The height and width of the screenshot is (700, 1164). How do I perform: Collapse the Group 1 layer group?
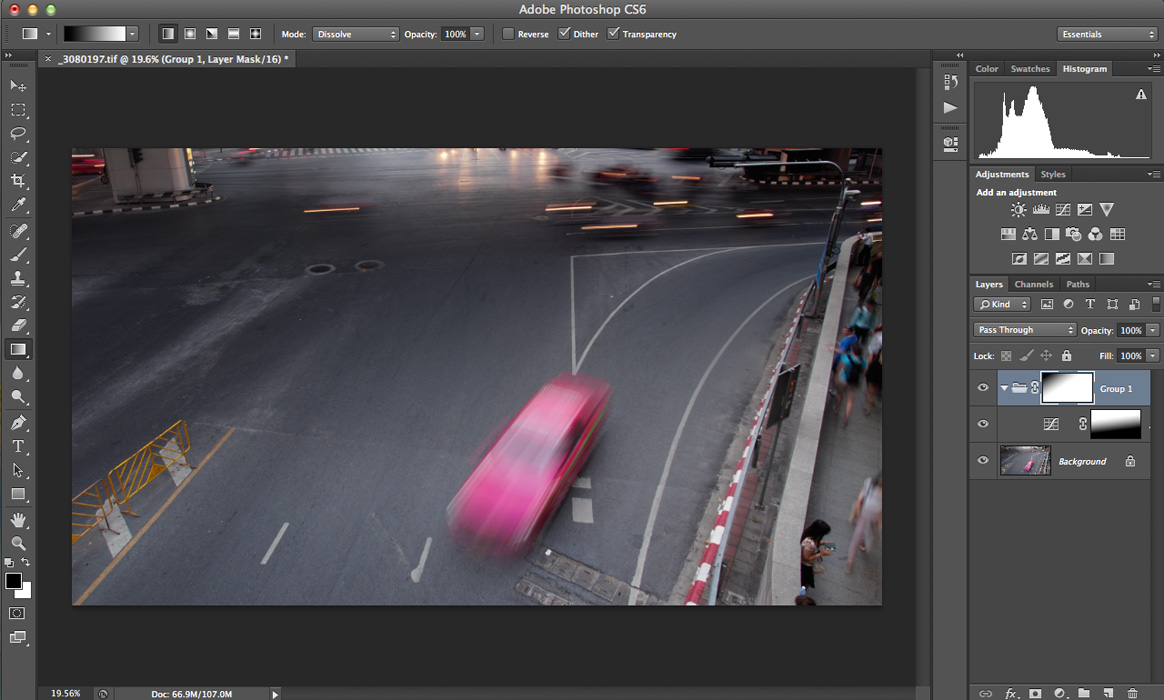[x=1004, y=388]
